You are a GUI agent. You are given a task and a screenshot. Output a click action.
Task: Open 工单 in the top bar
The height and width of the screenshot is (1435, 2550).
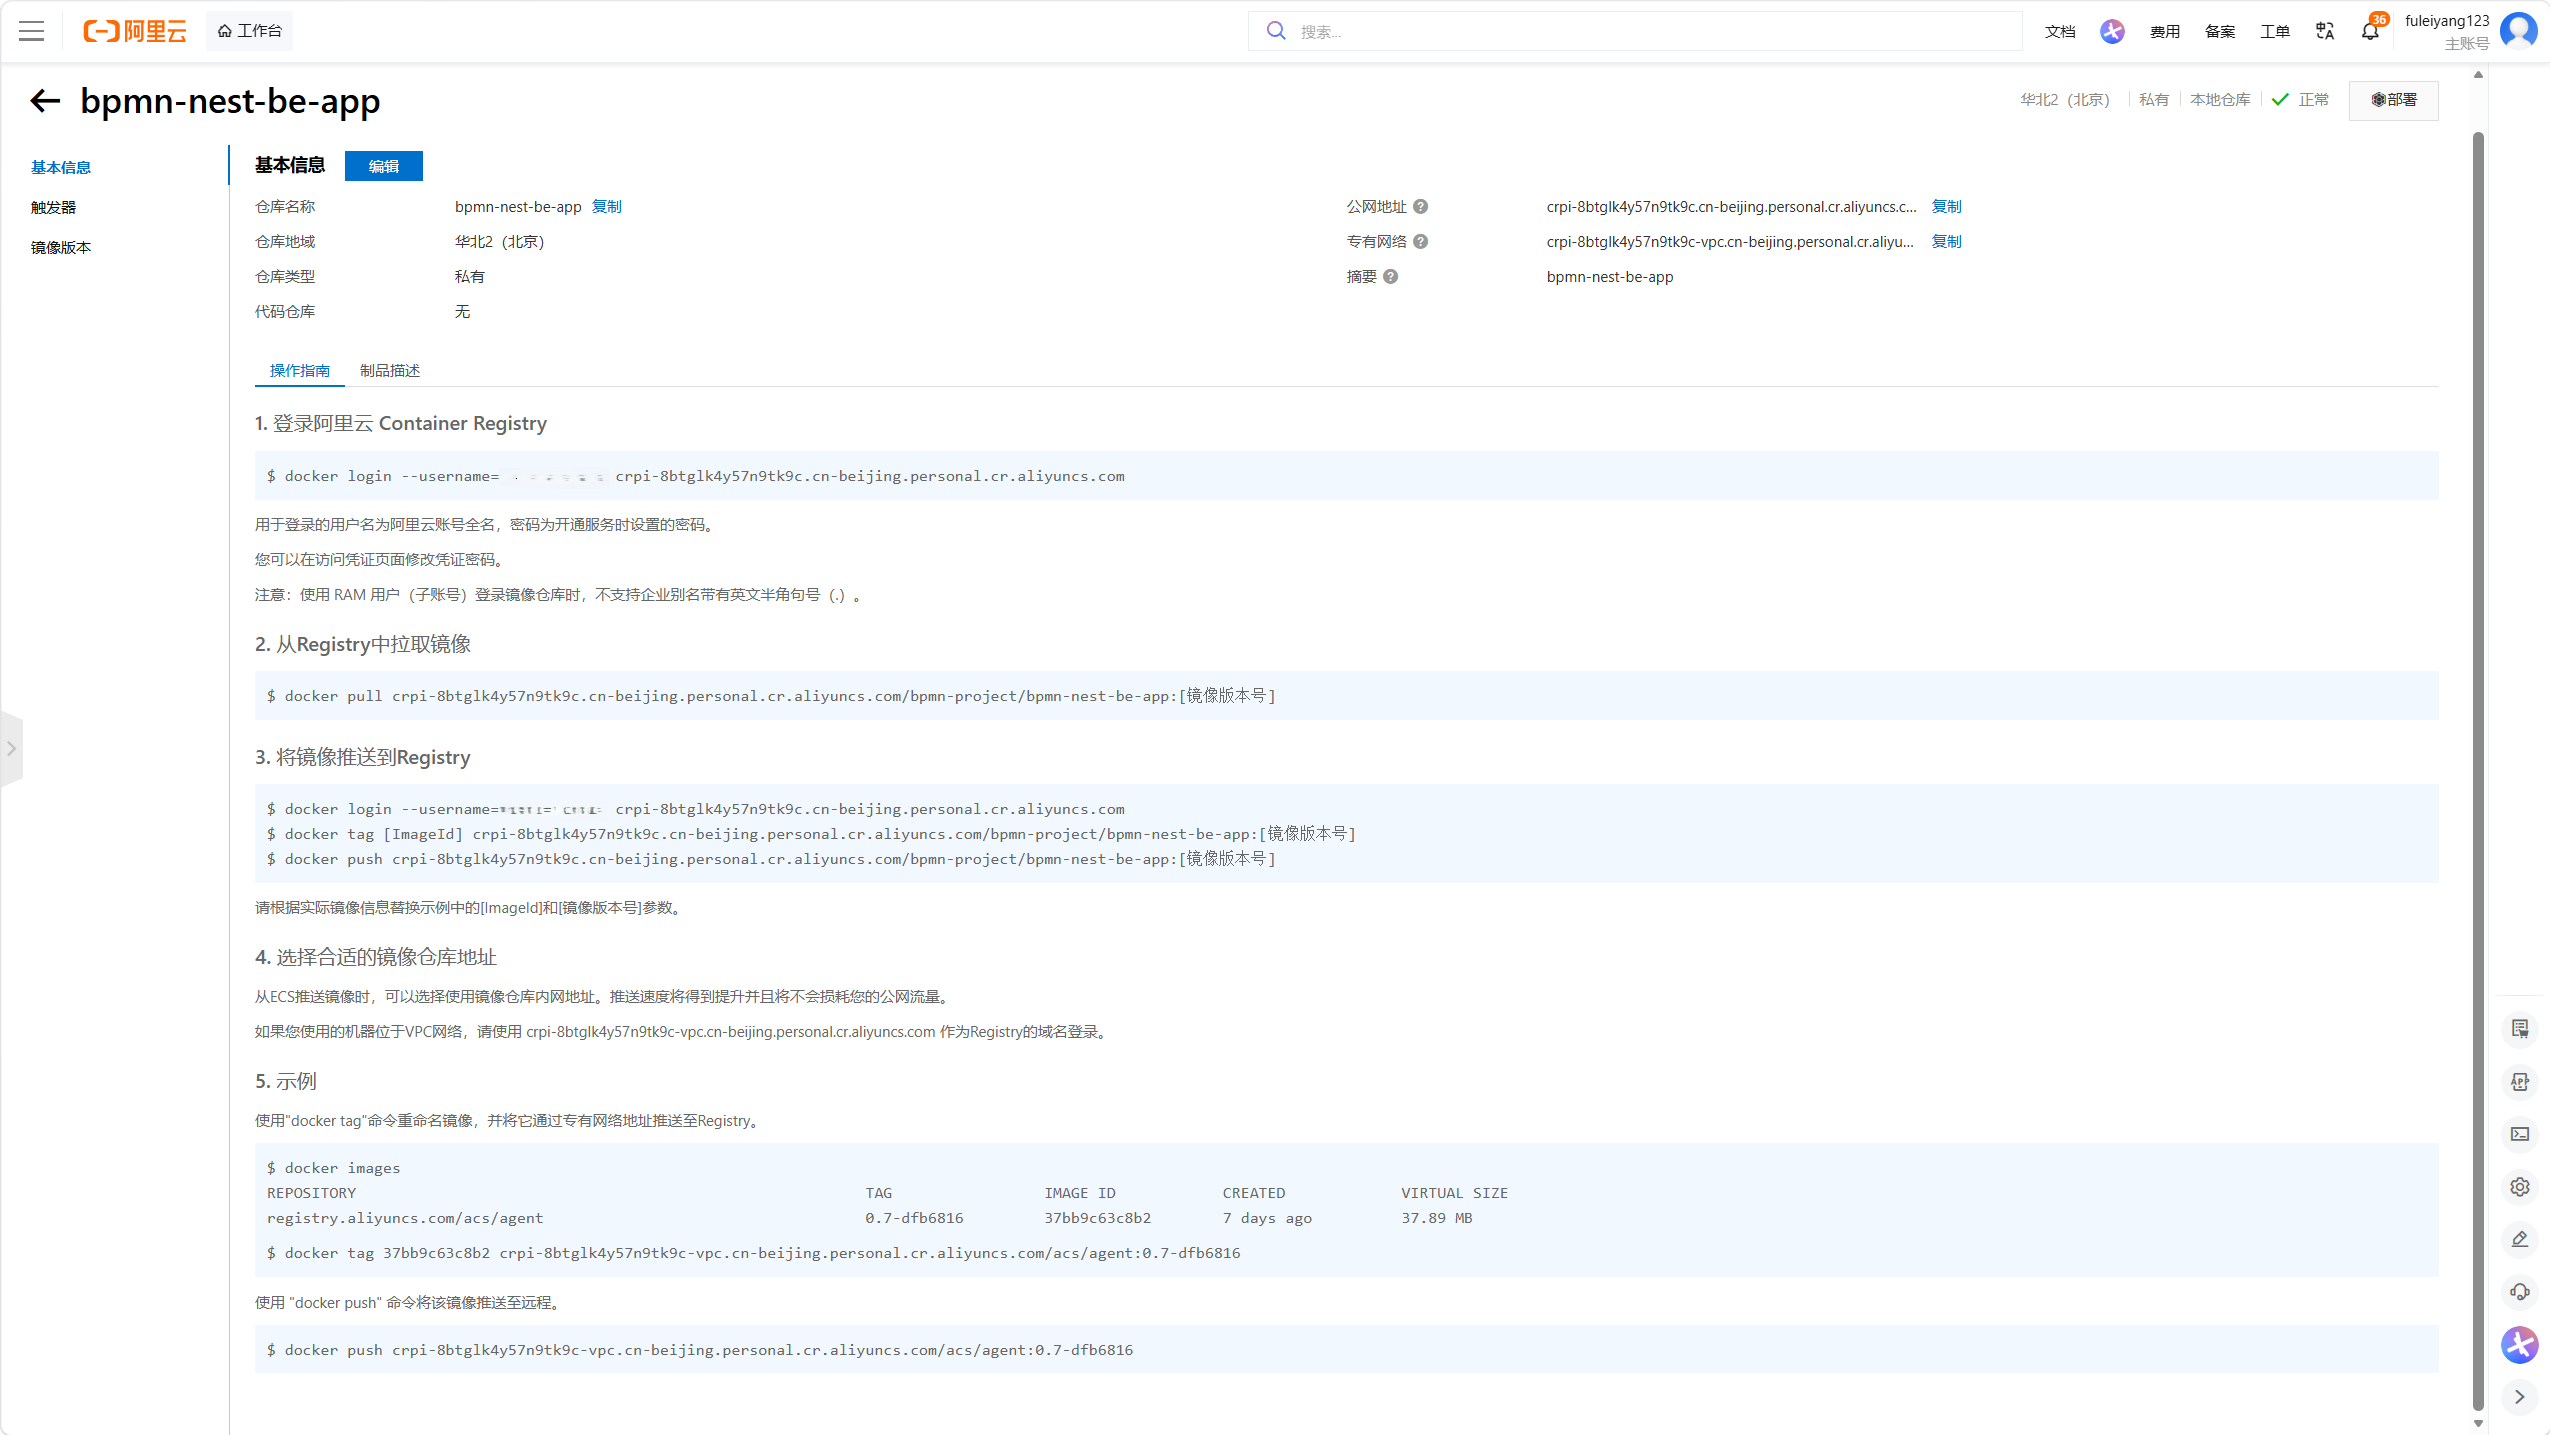(x=2275, y=32)
